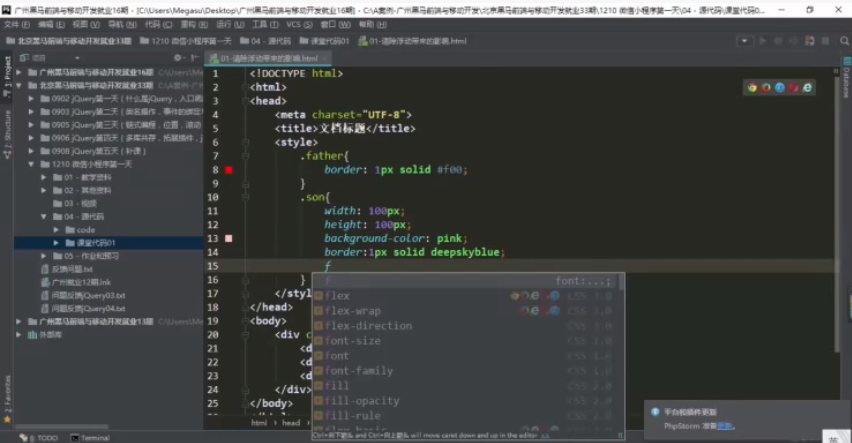The height and width of the screenshot is (443, 852).
Task: Click the colorful VCS toolbar icon
Action: pyautogui.click(x=810, y=41)
